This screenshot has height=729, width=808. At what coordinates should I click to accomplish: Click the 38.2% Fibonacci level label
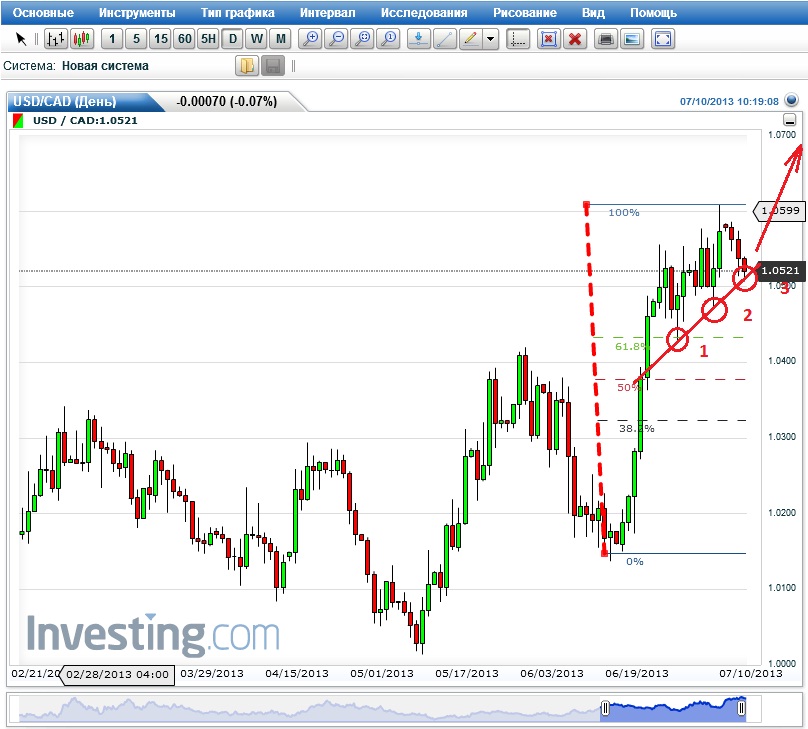tap(636, 429)
